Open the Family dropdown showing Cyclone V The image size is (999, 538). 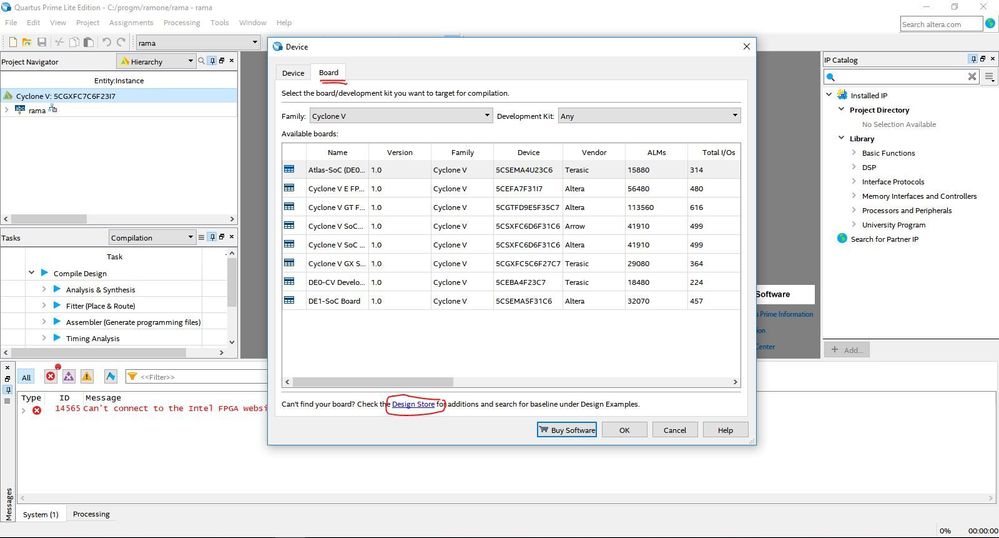tap(401, 116)
